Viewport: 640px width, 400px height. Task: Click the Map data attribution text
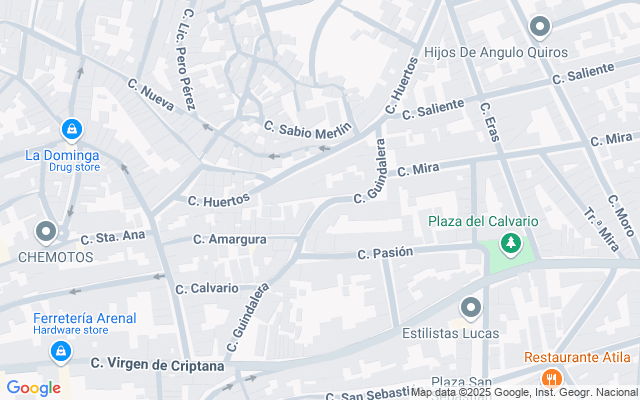click(x=525, y=393)
